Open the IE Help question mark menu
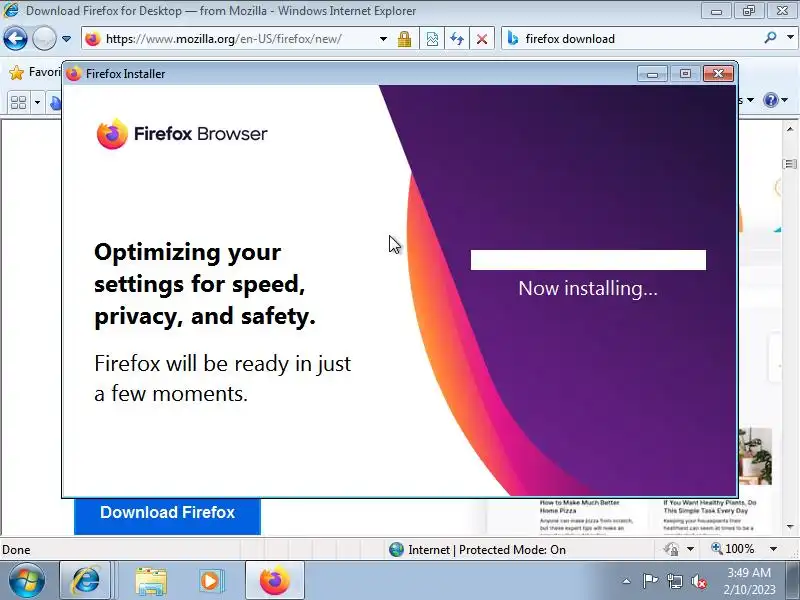The height and width of the screenshot is (600, 800). click(x=770, y=100)
